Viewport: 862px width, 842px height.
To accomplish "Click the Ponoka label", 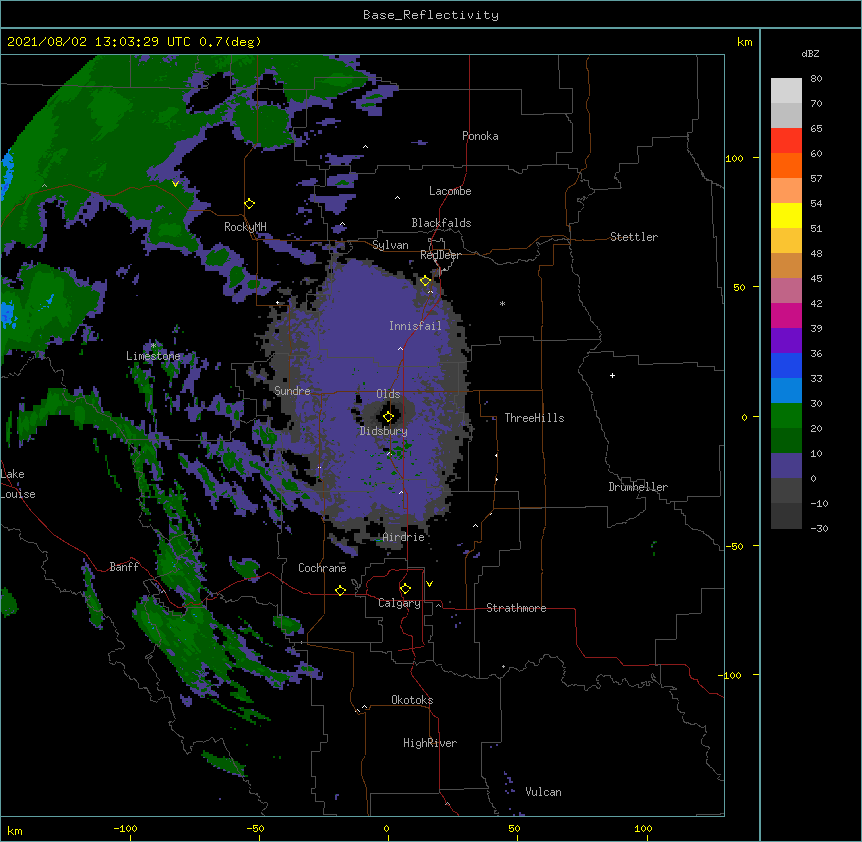I will pos(480,136).
